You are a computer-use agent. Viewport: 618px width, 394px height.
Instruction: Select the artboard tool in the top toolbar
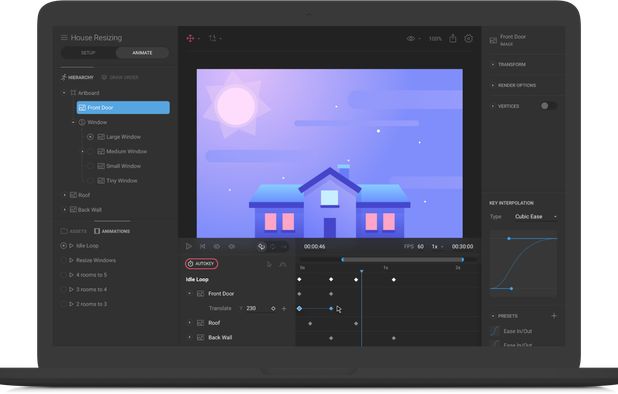point(213,38)
